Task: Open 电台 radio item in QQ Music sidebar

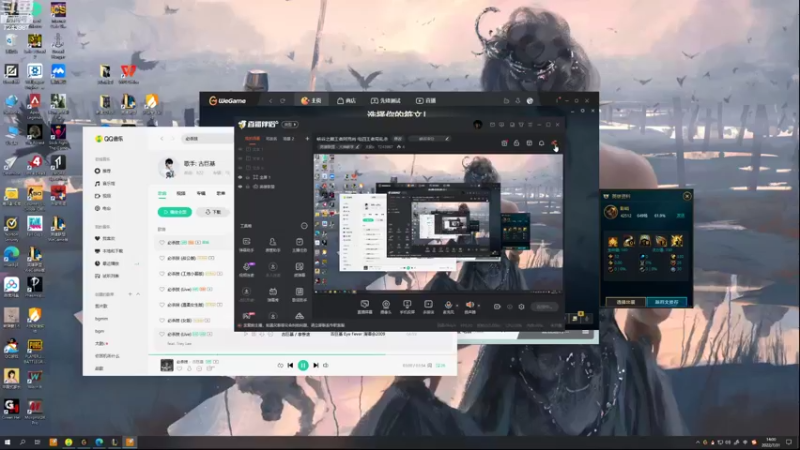Action: 104,208
